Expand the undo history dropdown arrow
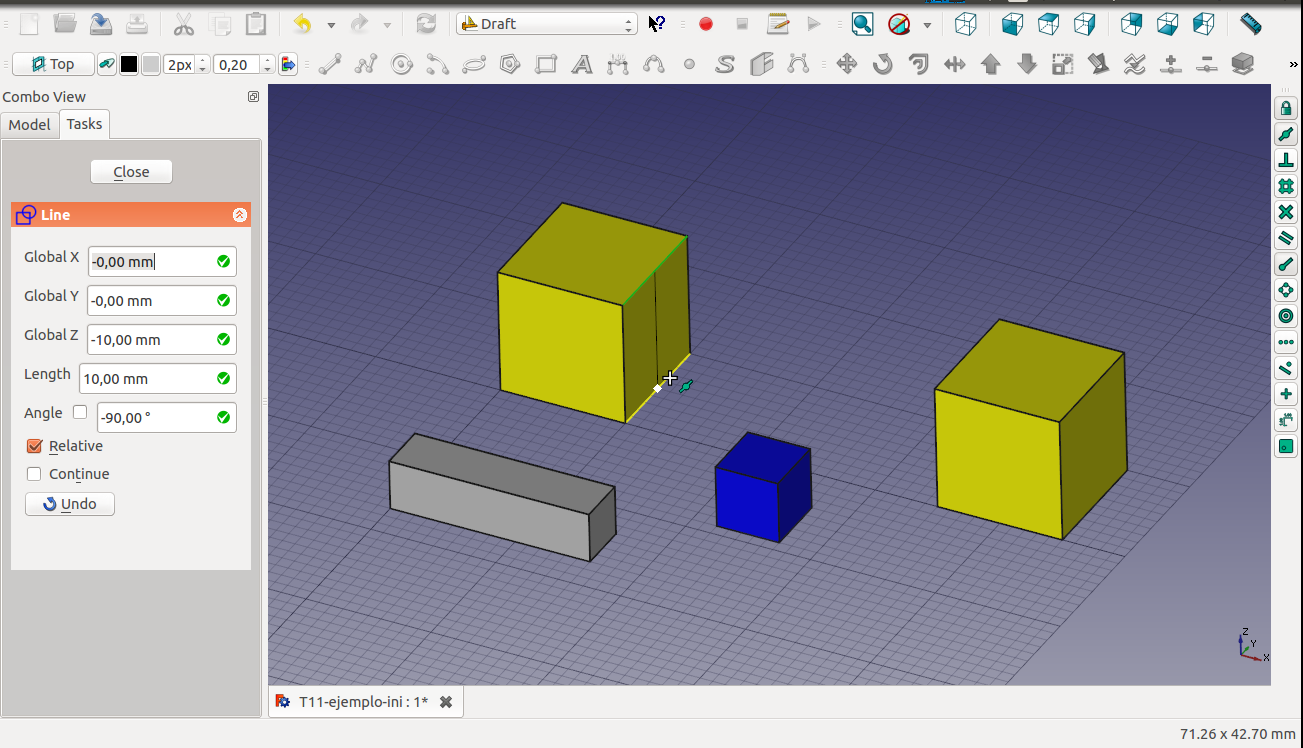The width and height of the screenshot is (1303, 748). [331, 24]
